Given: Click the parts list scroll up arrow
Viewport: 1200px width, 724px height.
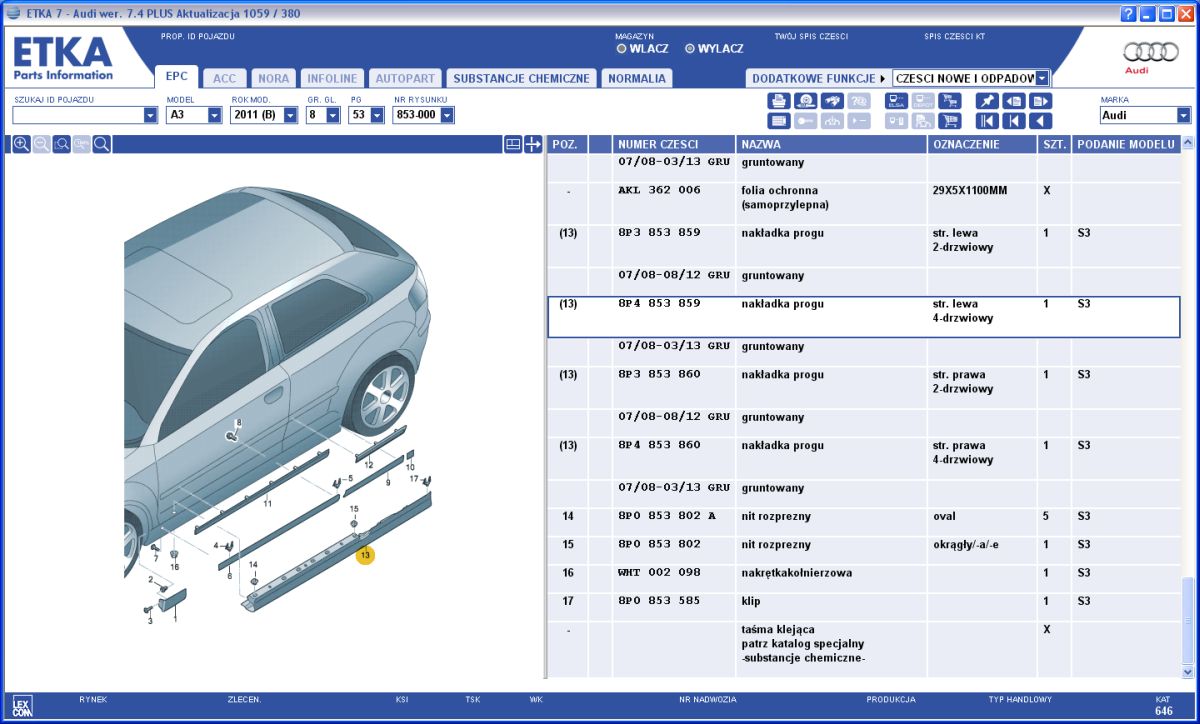Looking at the screenshot, I should point(1188,144).
